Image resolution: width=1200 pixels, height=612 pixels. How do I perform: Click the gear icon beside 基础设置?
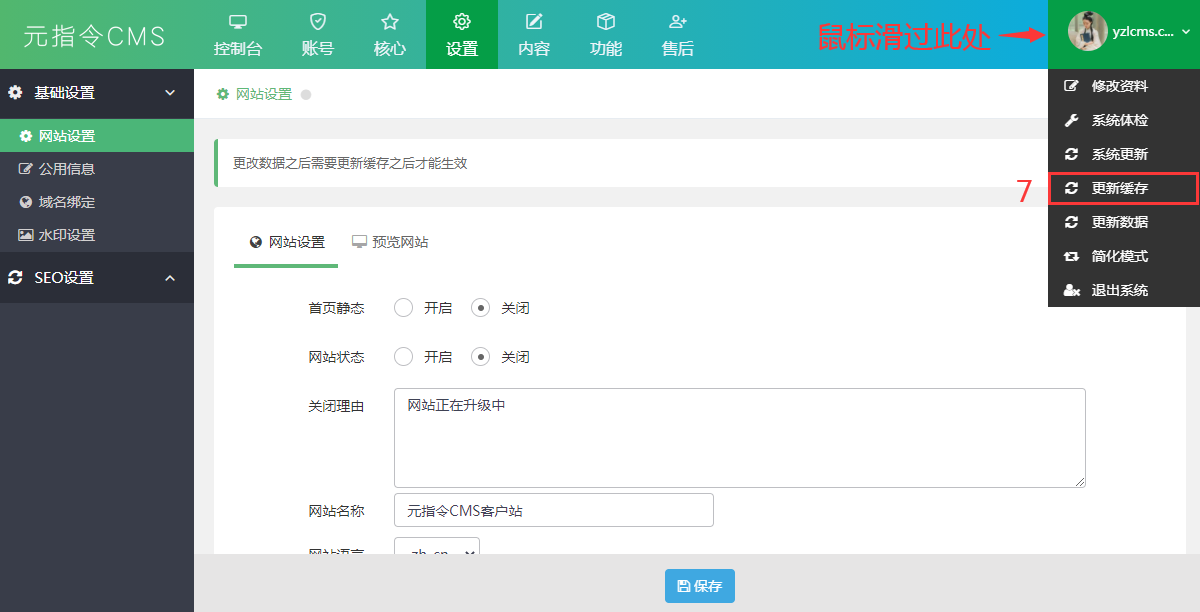pos(15,92)
